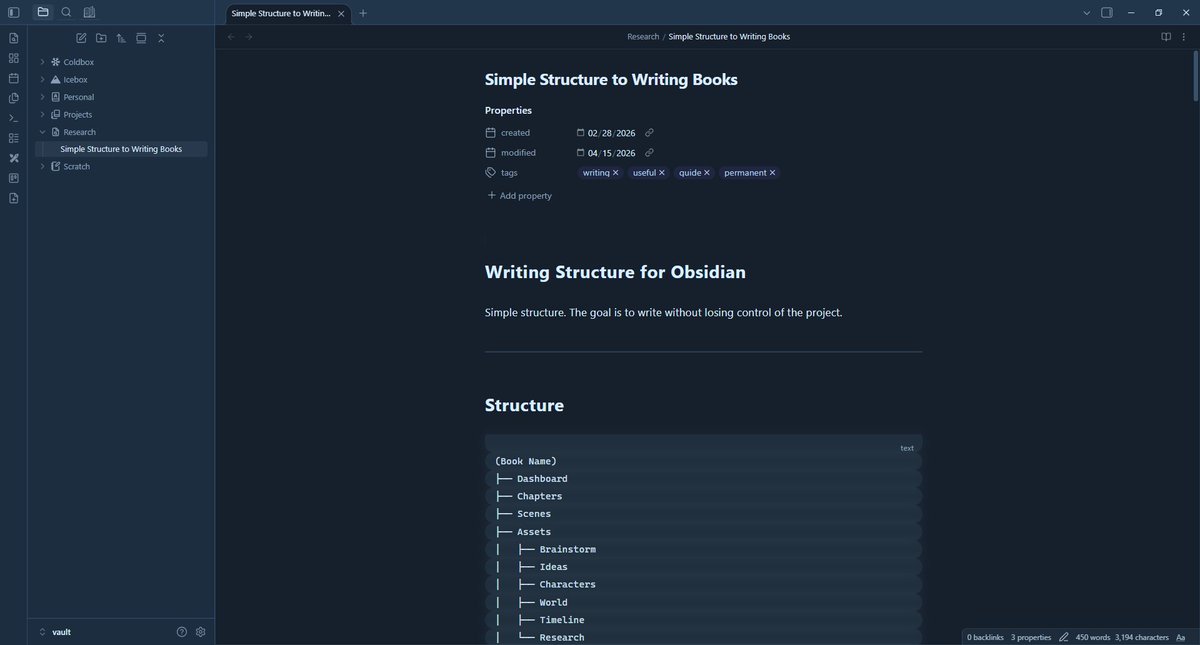Screen dimensions: 1200x645
Task: Remove the writing tag
Action: coord(615,173)
